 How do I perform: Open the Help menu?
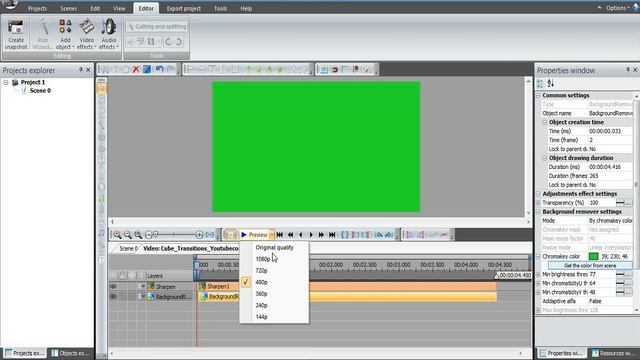pos(246,8)
